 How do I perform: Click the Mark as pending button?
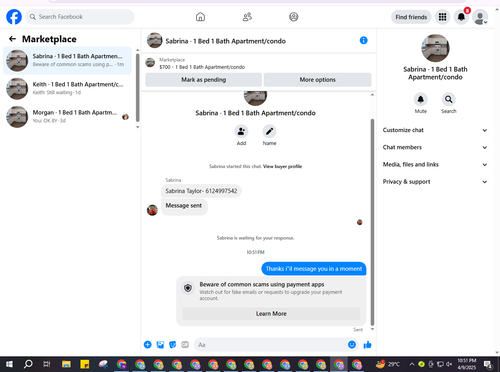203,80
